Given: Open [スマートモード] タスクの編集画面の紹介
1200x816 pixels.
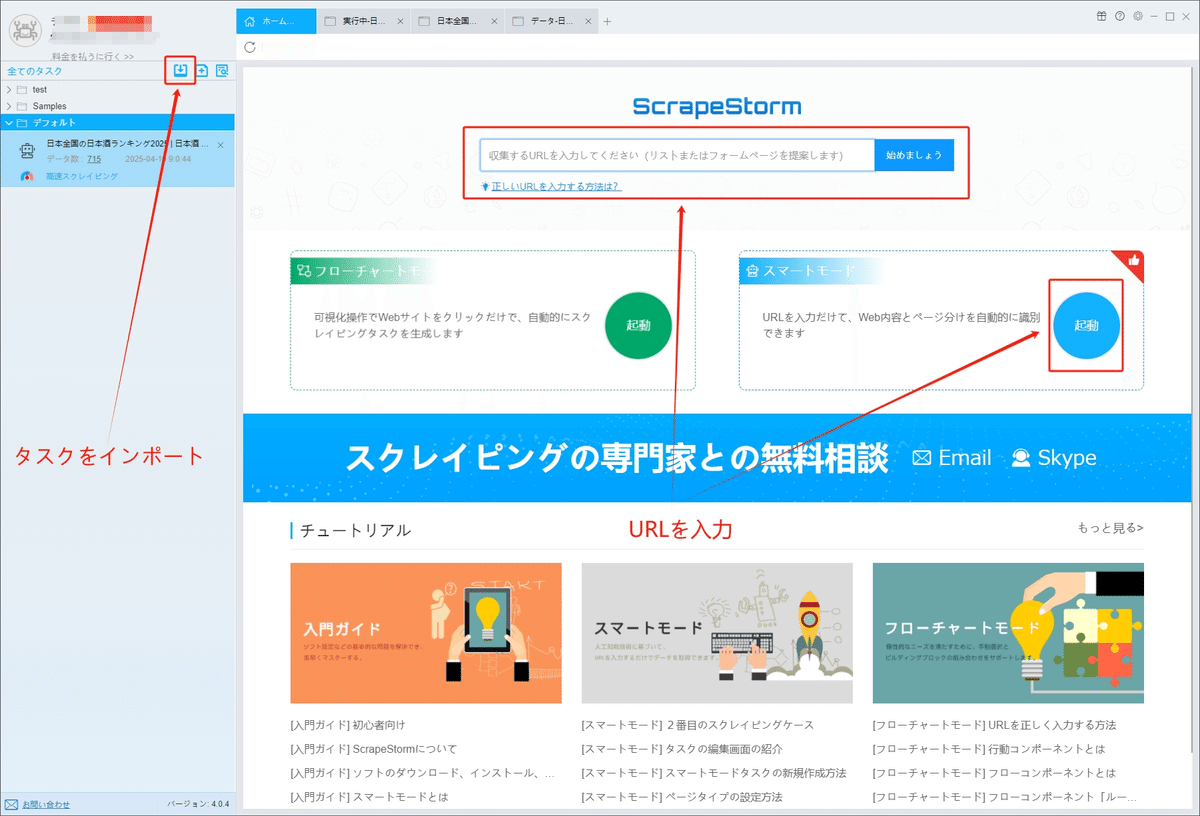Looking at the screenshot, I should pyautogui.click(x=682, y=749).
